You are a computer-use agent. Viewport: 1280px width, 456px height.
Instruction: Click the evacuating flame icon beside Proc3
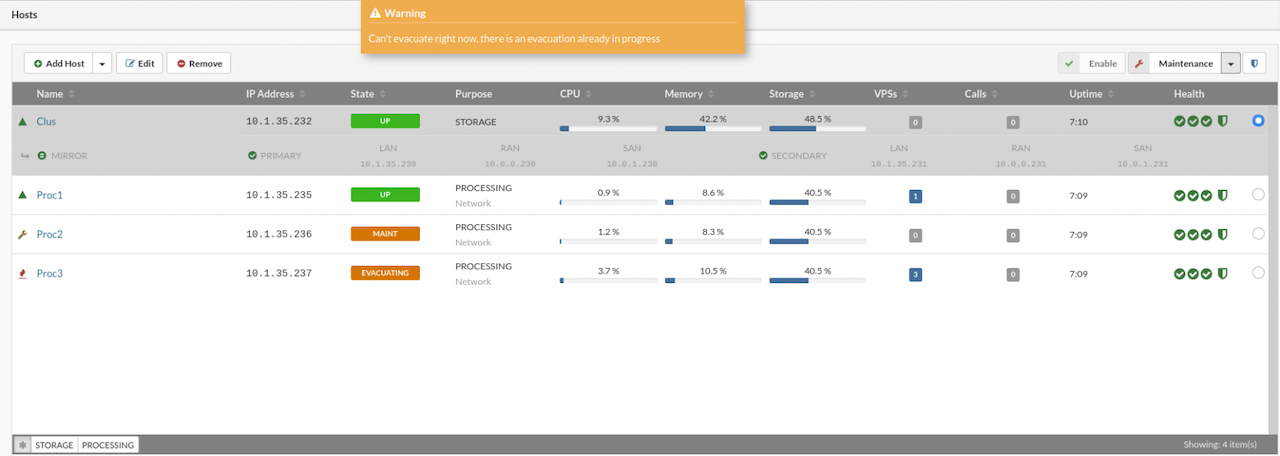[x=22, y=273]
